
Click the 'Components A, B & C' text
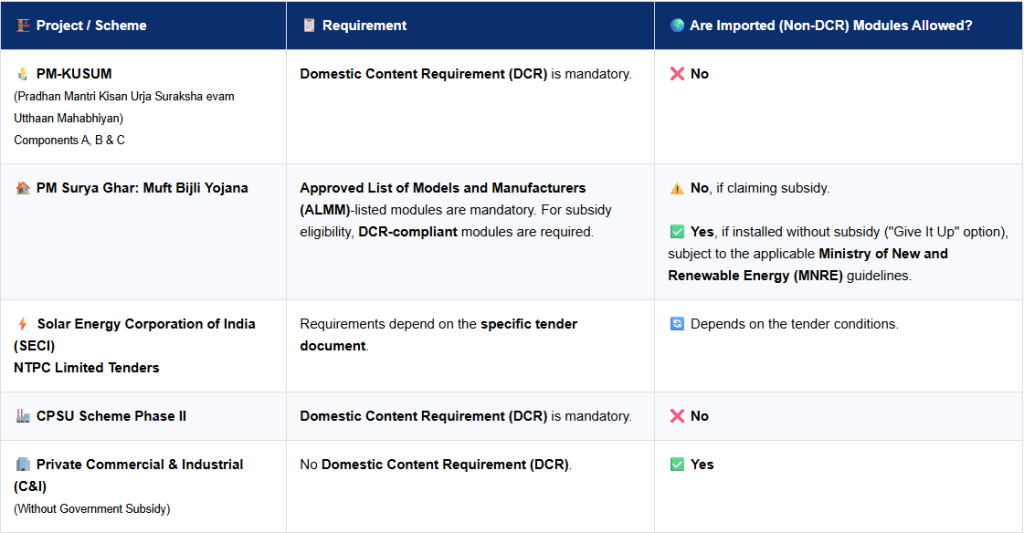point(69,140)
